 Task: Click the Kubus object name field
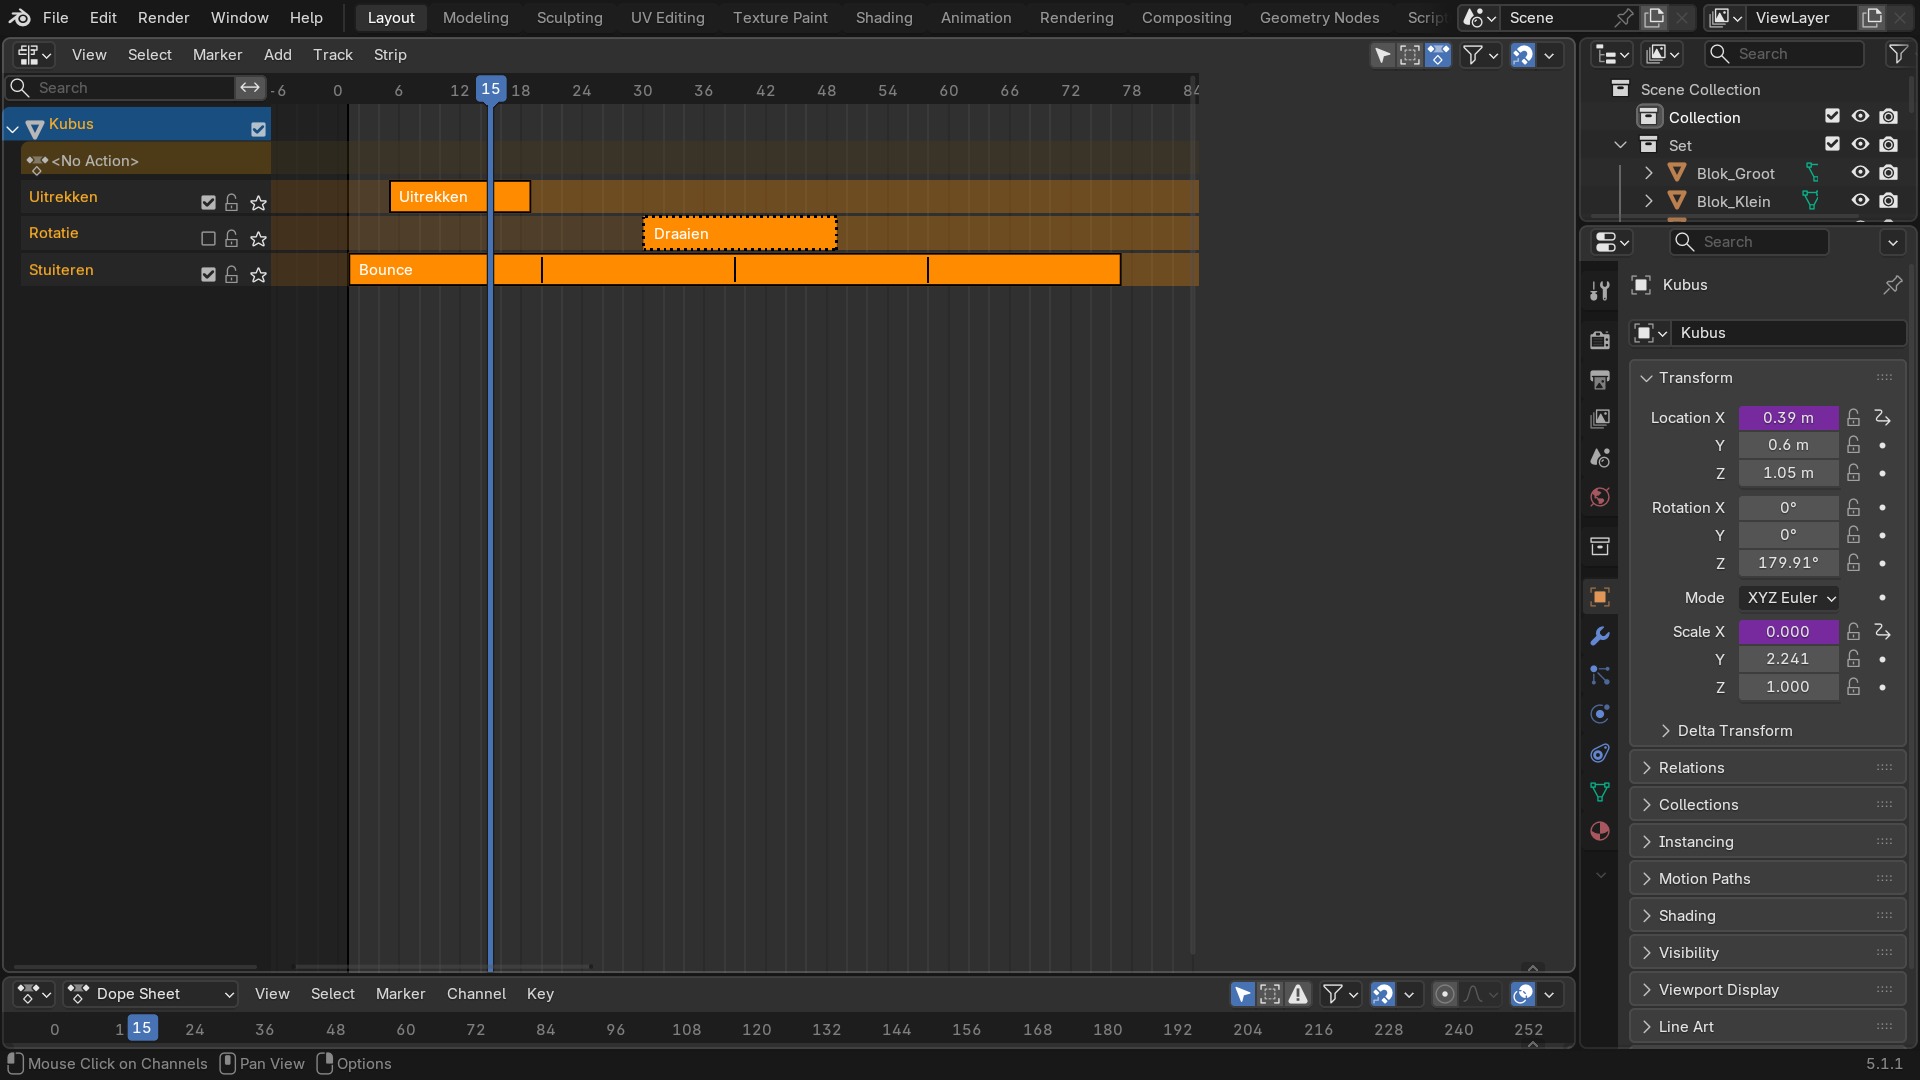1788,333
